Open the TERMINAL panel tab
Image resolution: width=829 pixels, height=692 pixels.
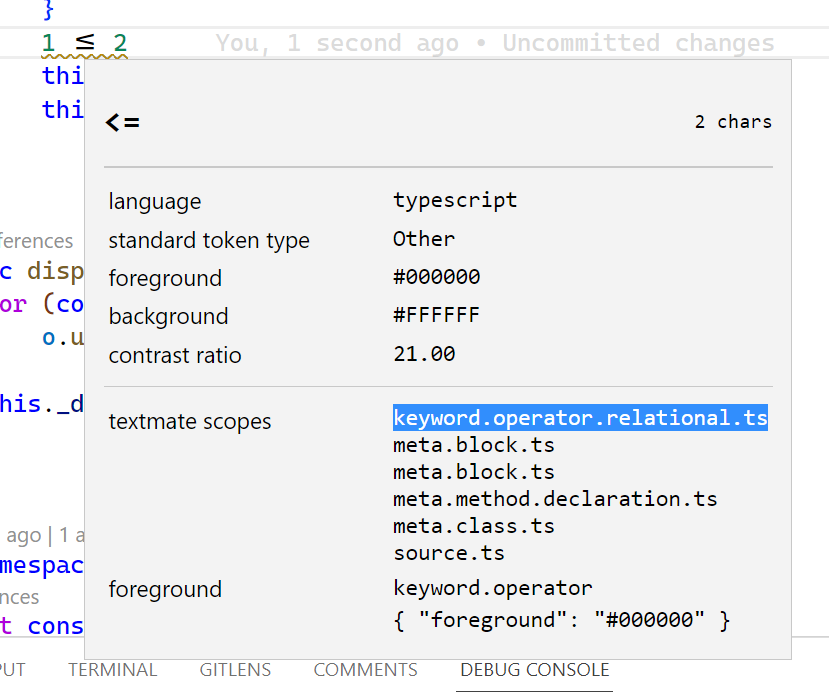tap(113, 670)
